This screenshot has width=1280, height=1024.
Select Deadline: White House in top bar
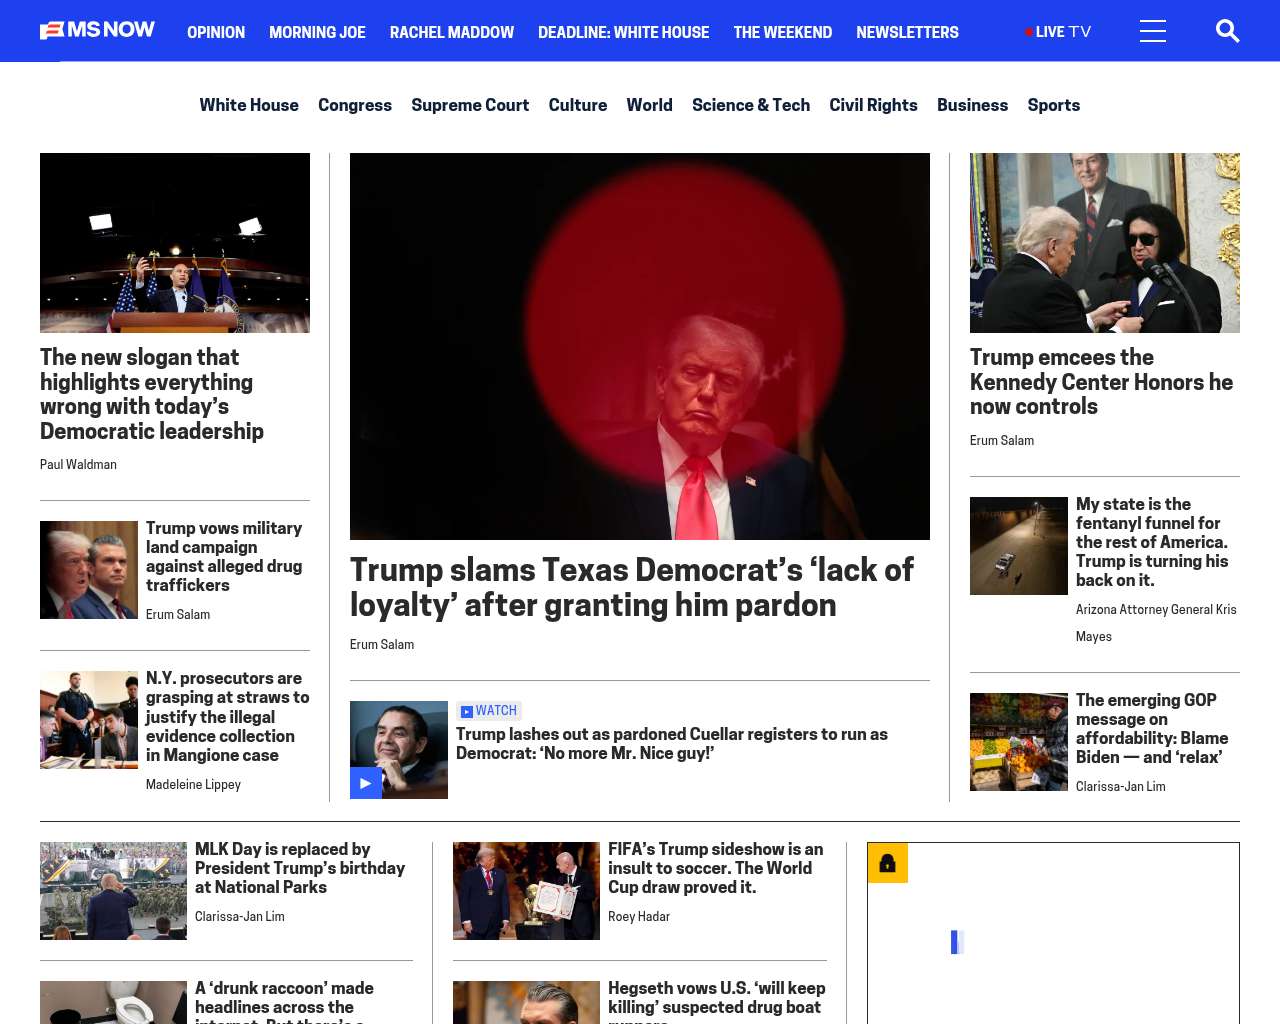[623, 32]
